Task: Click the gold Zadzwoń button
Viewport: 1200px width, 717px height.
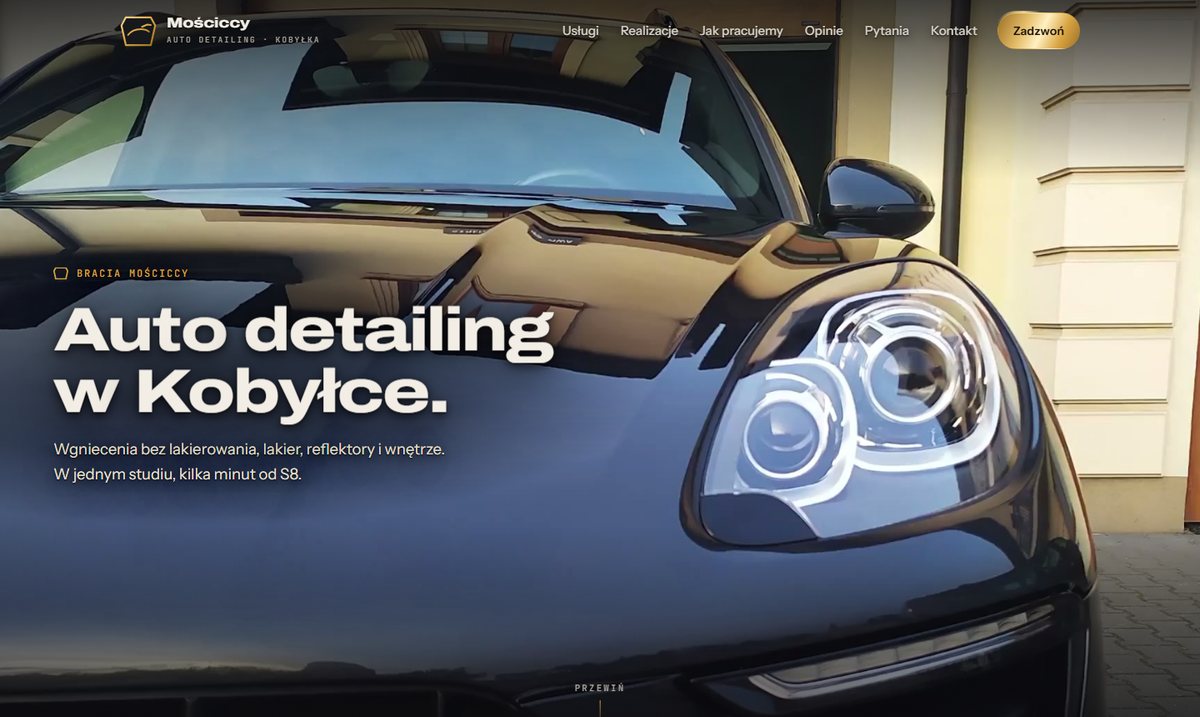Action: (x=1038, y=31)
